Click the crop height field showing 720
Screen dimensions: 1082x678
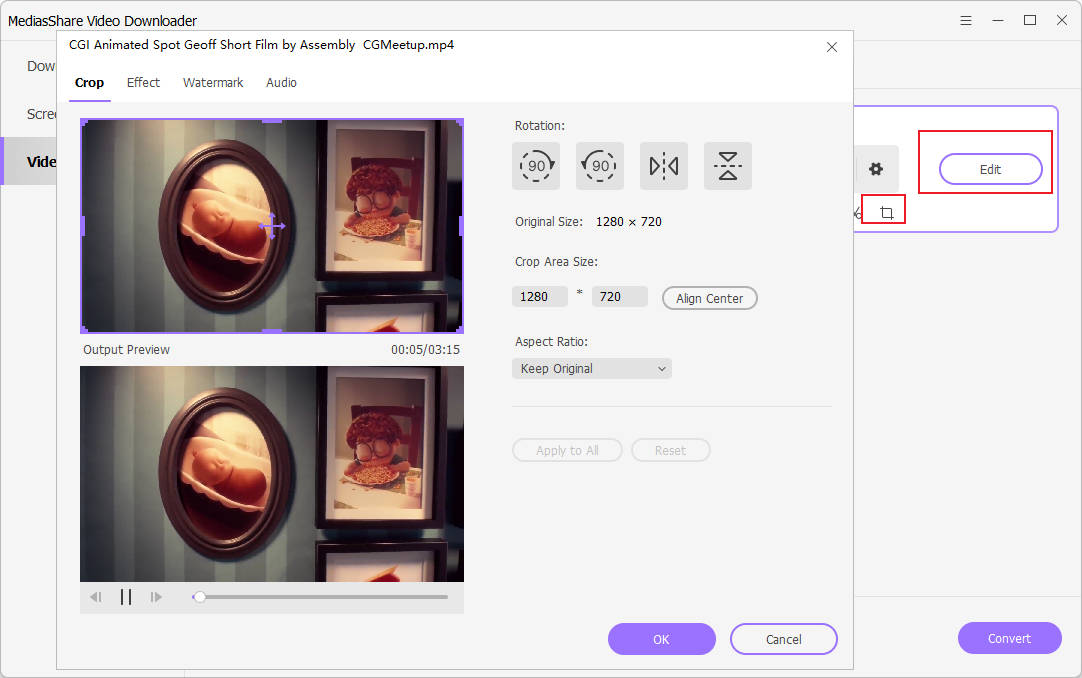620,297
